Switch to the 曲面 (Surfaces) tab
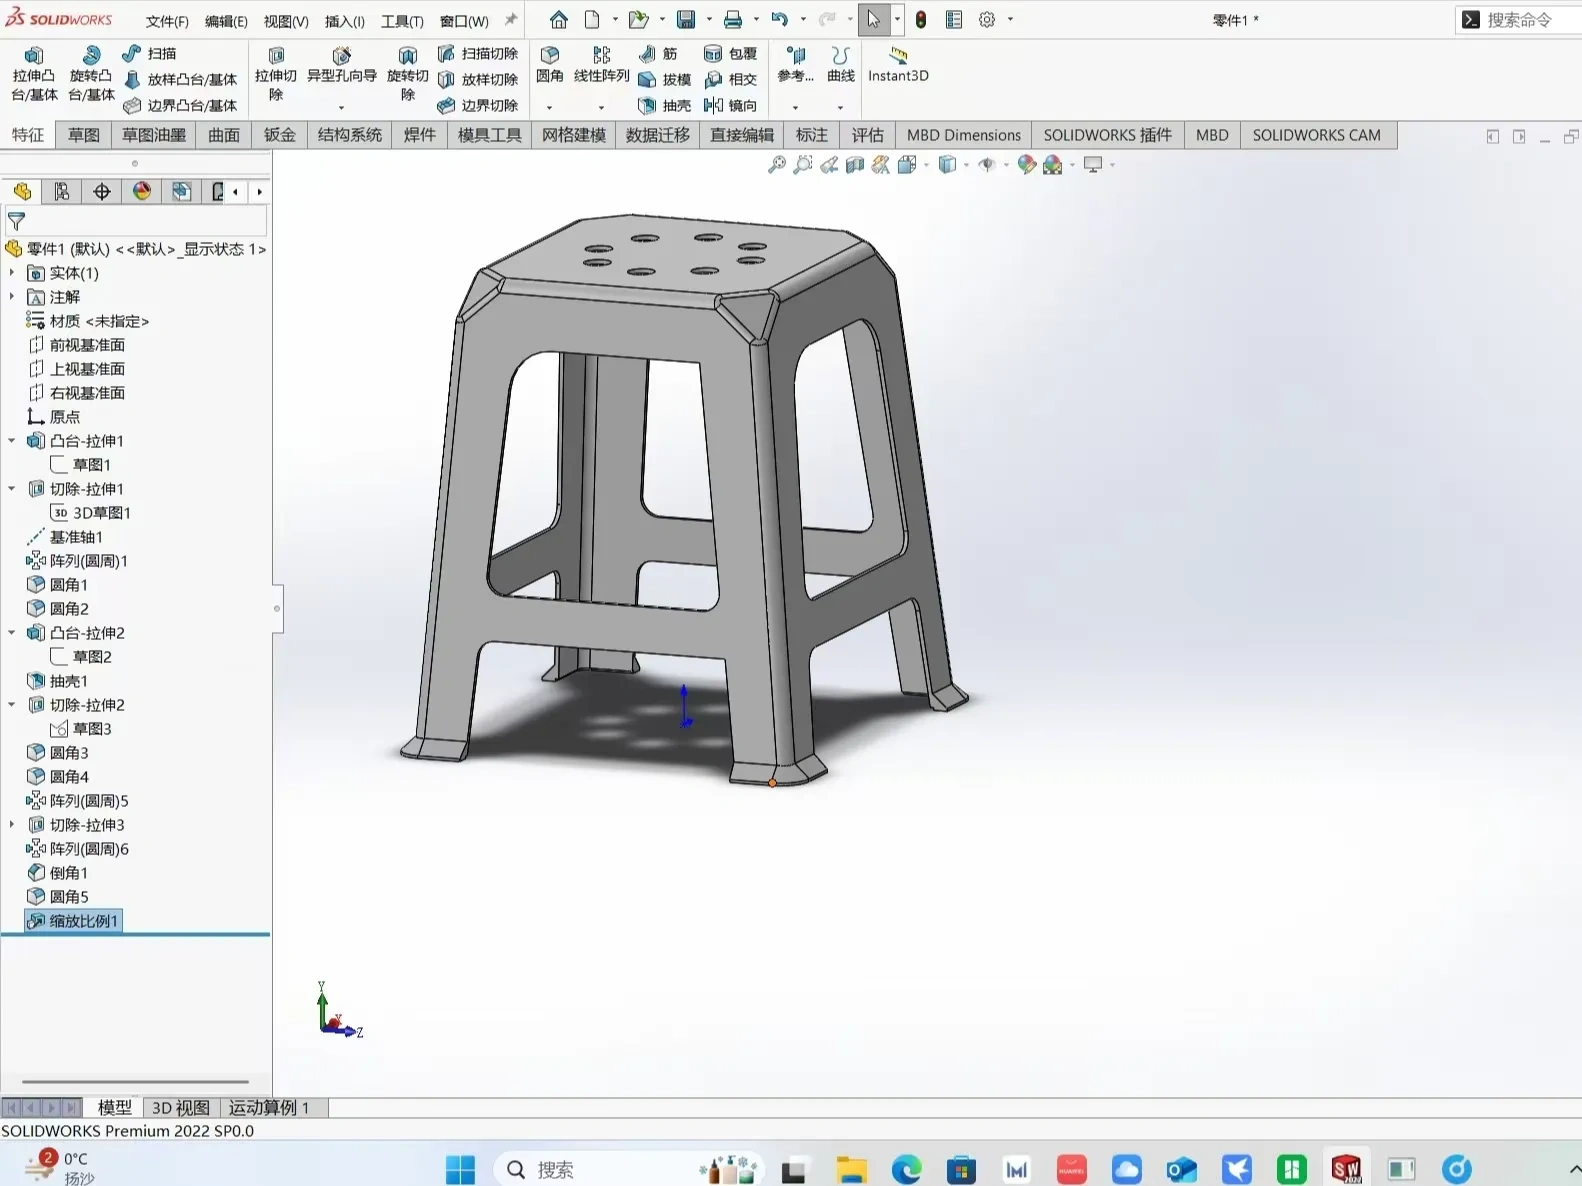This screenshot has width=1582, height=1186. pos(224,135)
